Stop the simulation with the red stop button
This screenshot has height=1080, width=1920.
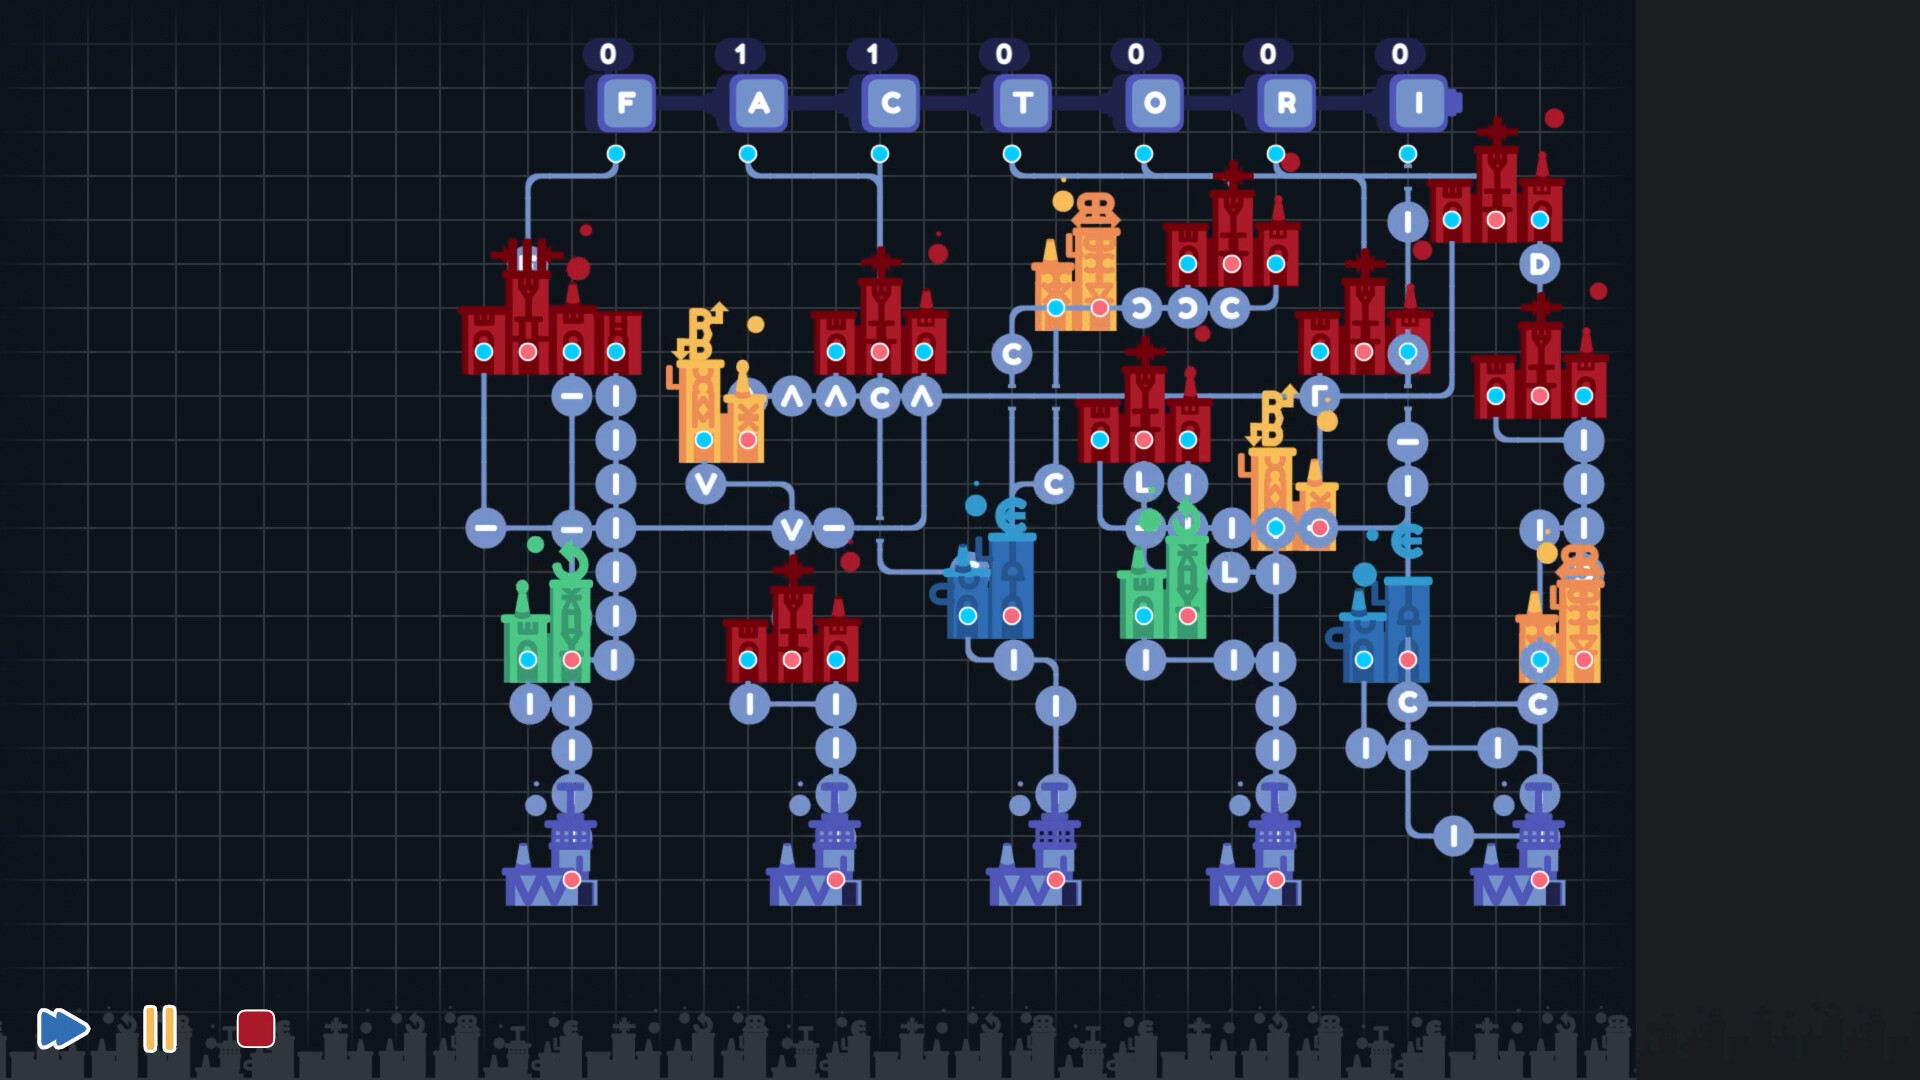click(x=256, y=1028)
